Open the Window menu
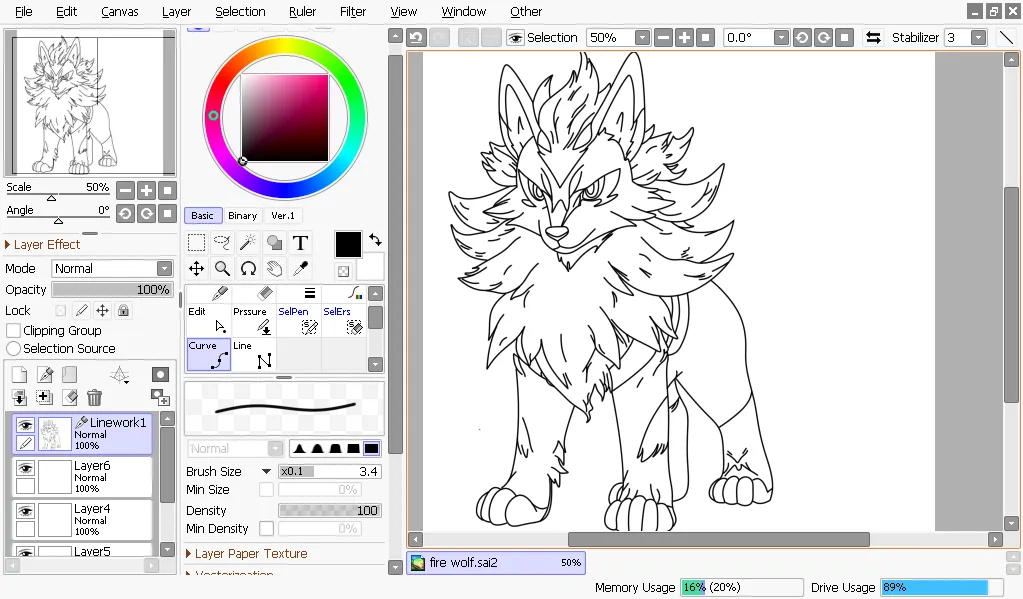Viewport: 1023px width, 599px height. coord(463,11)
